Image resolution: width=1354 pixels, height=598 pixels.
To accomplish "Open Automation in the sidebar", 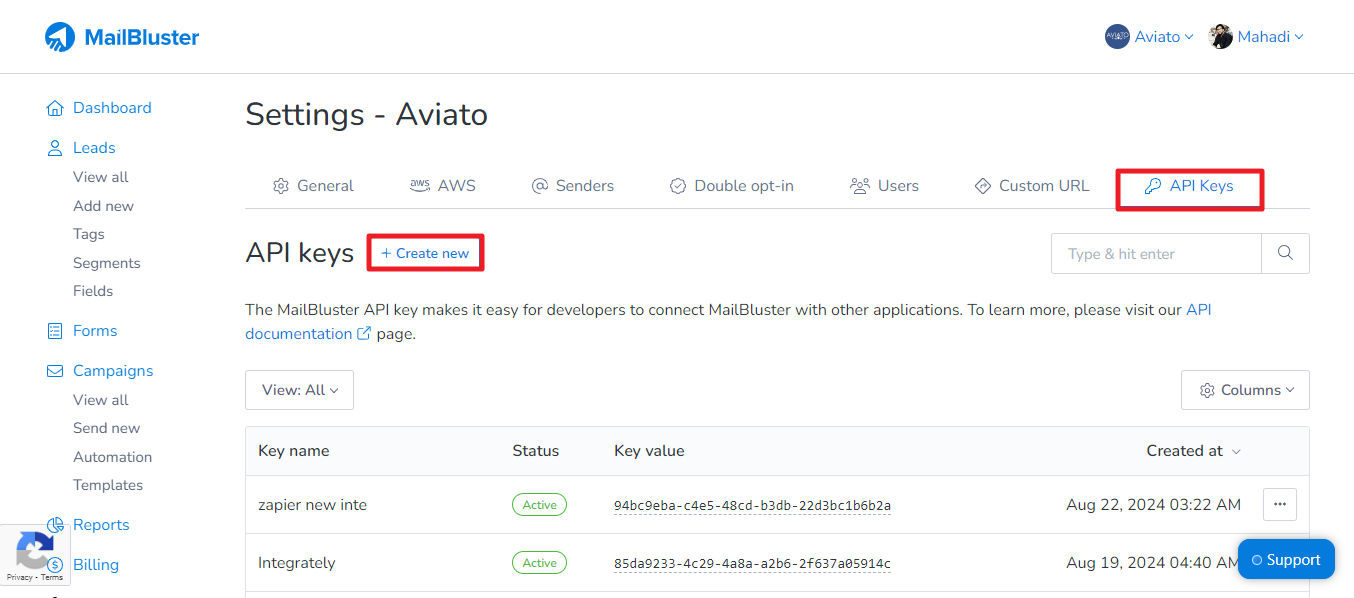I will [113, 457].
